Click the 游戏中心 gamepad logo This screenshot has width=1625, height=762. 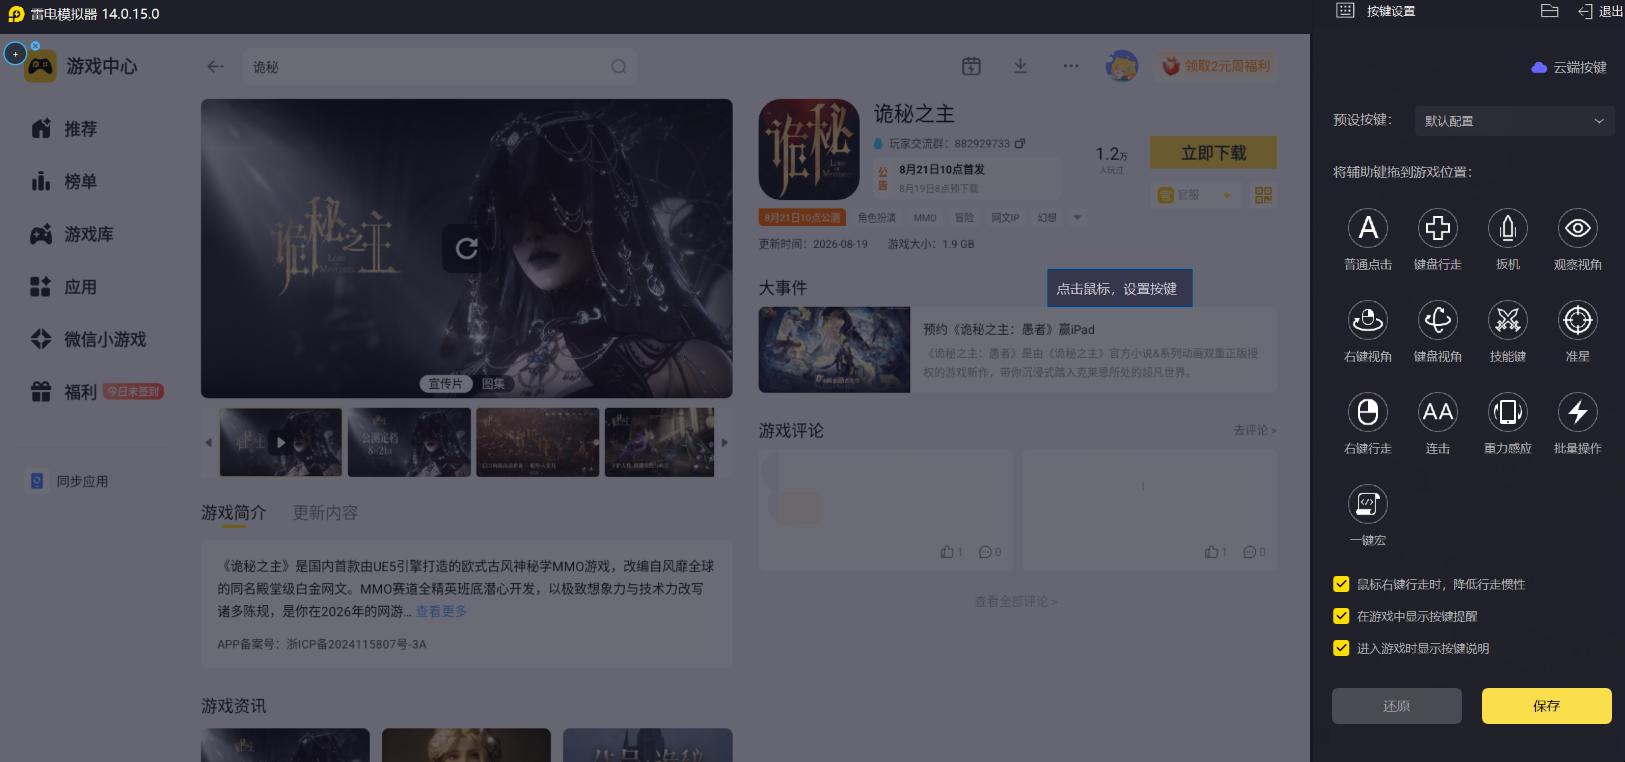(x=40, y=66)
